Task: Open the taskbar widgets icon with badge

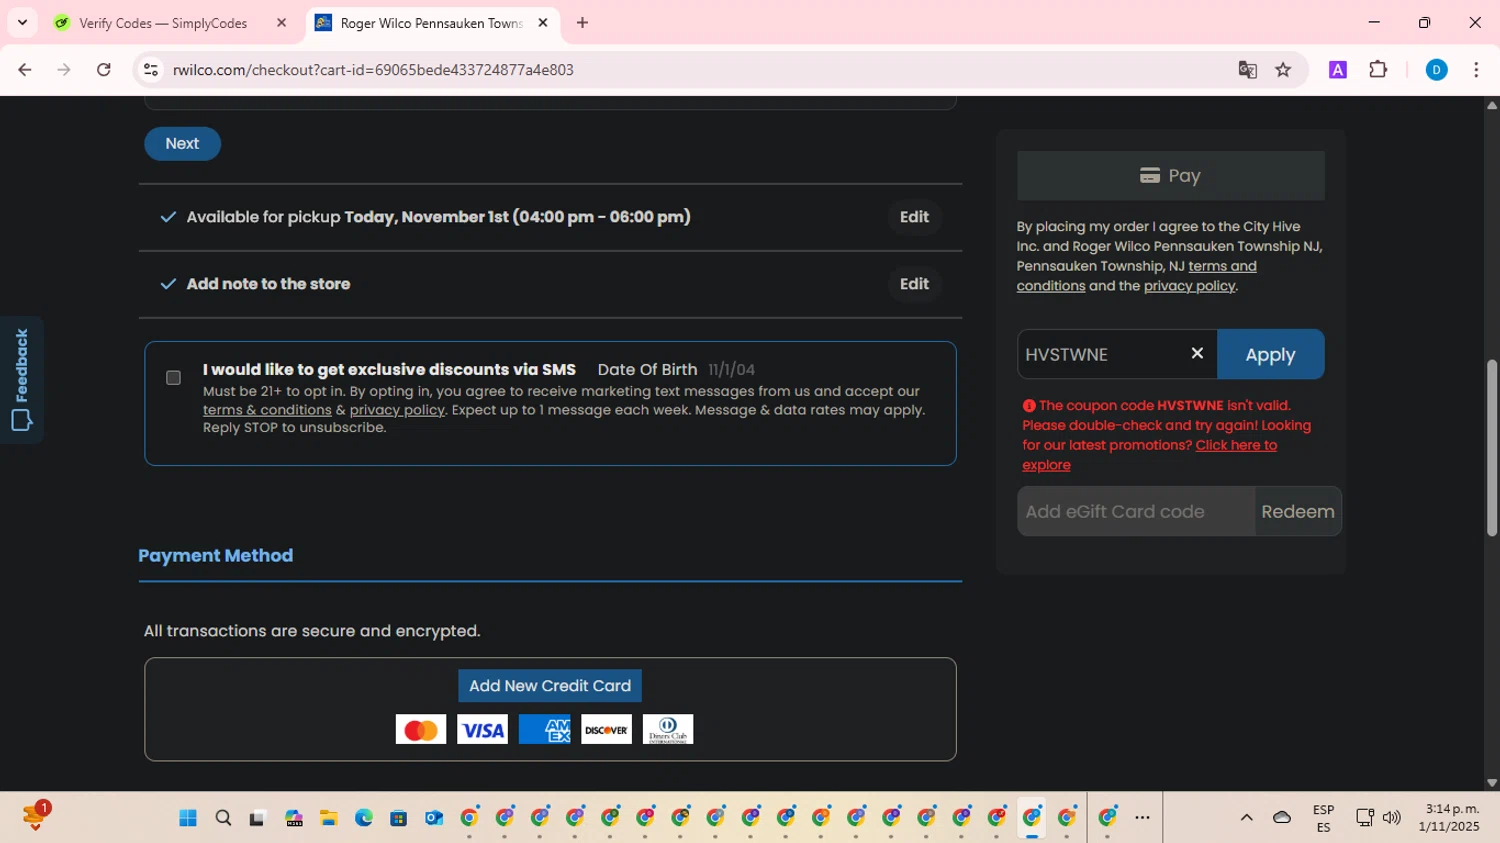Action: [34, 817]
